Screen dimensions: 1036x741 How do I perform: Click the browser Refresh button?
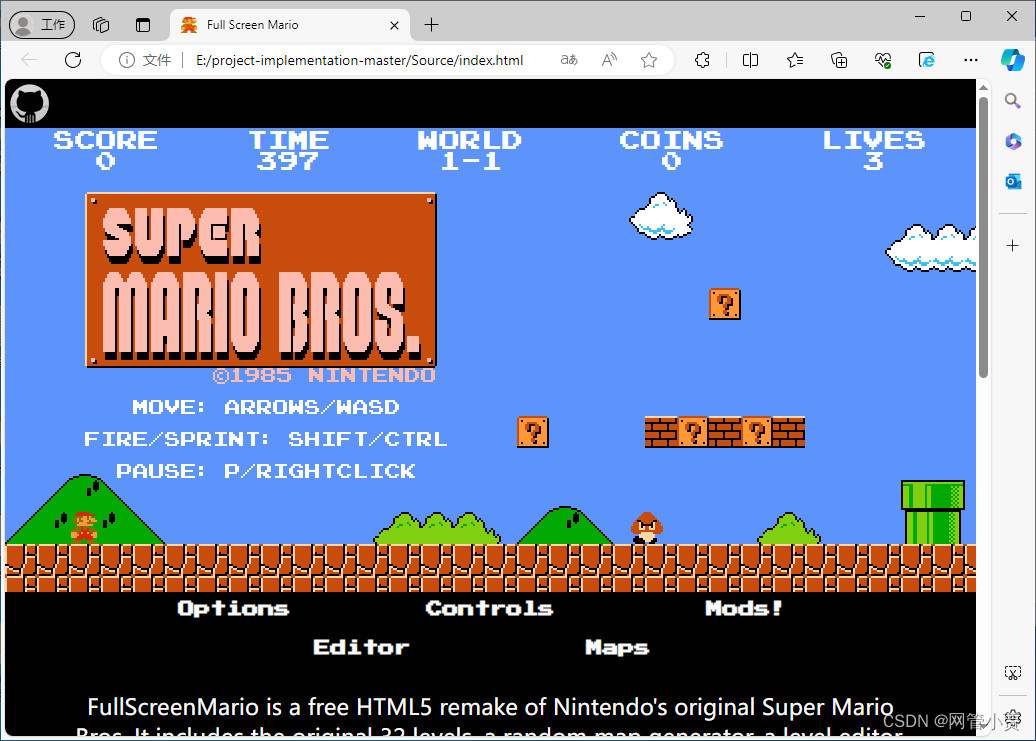click(x=73, y=60)
